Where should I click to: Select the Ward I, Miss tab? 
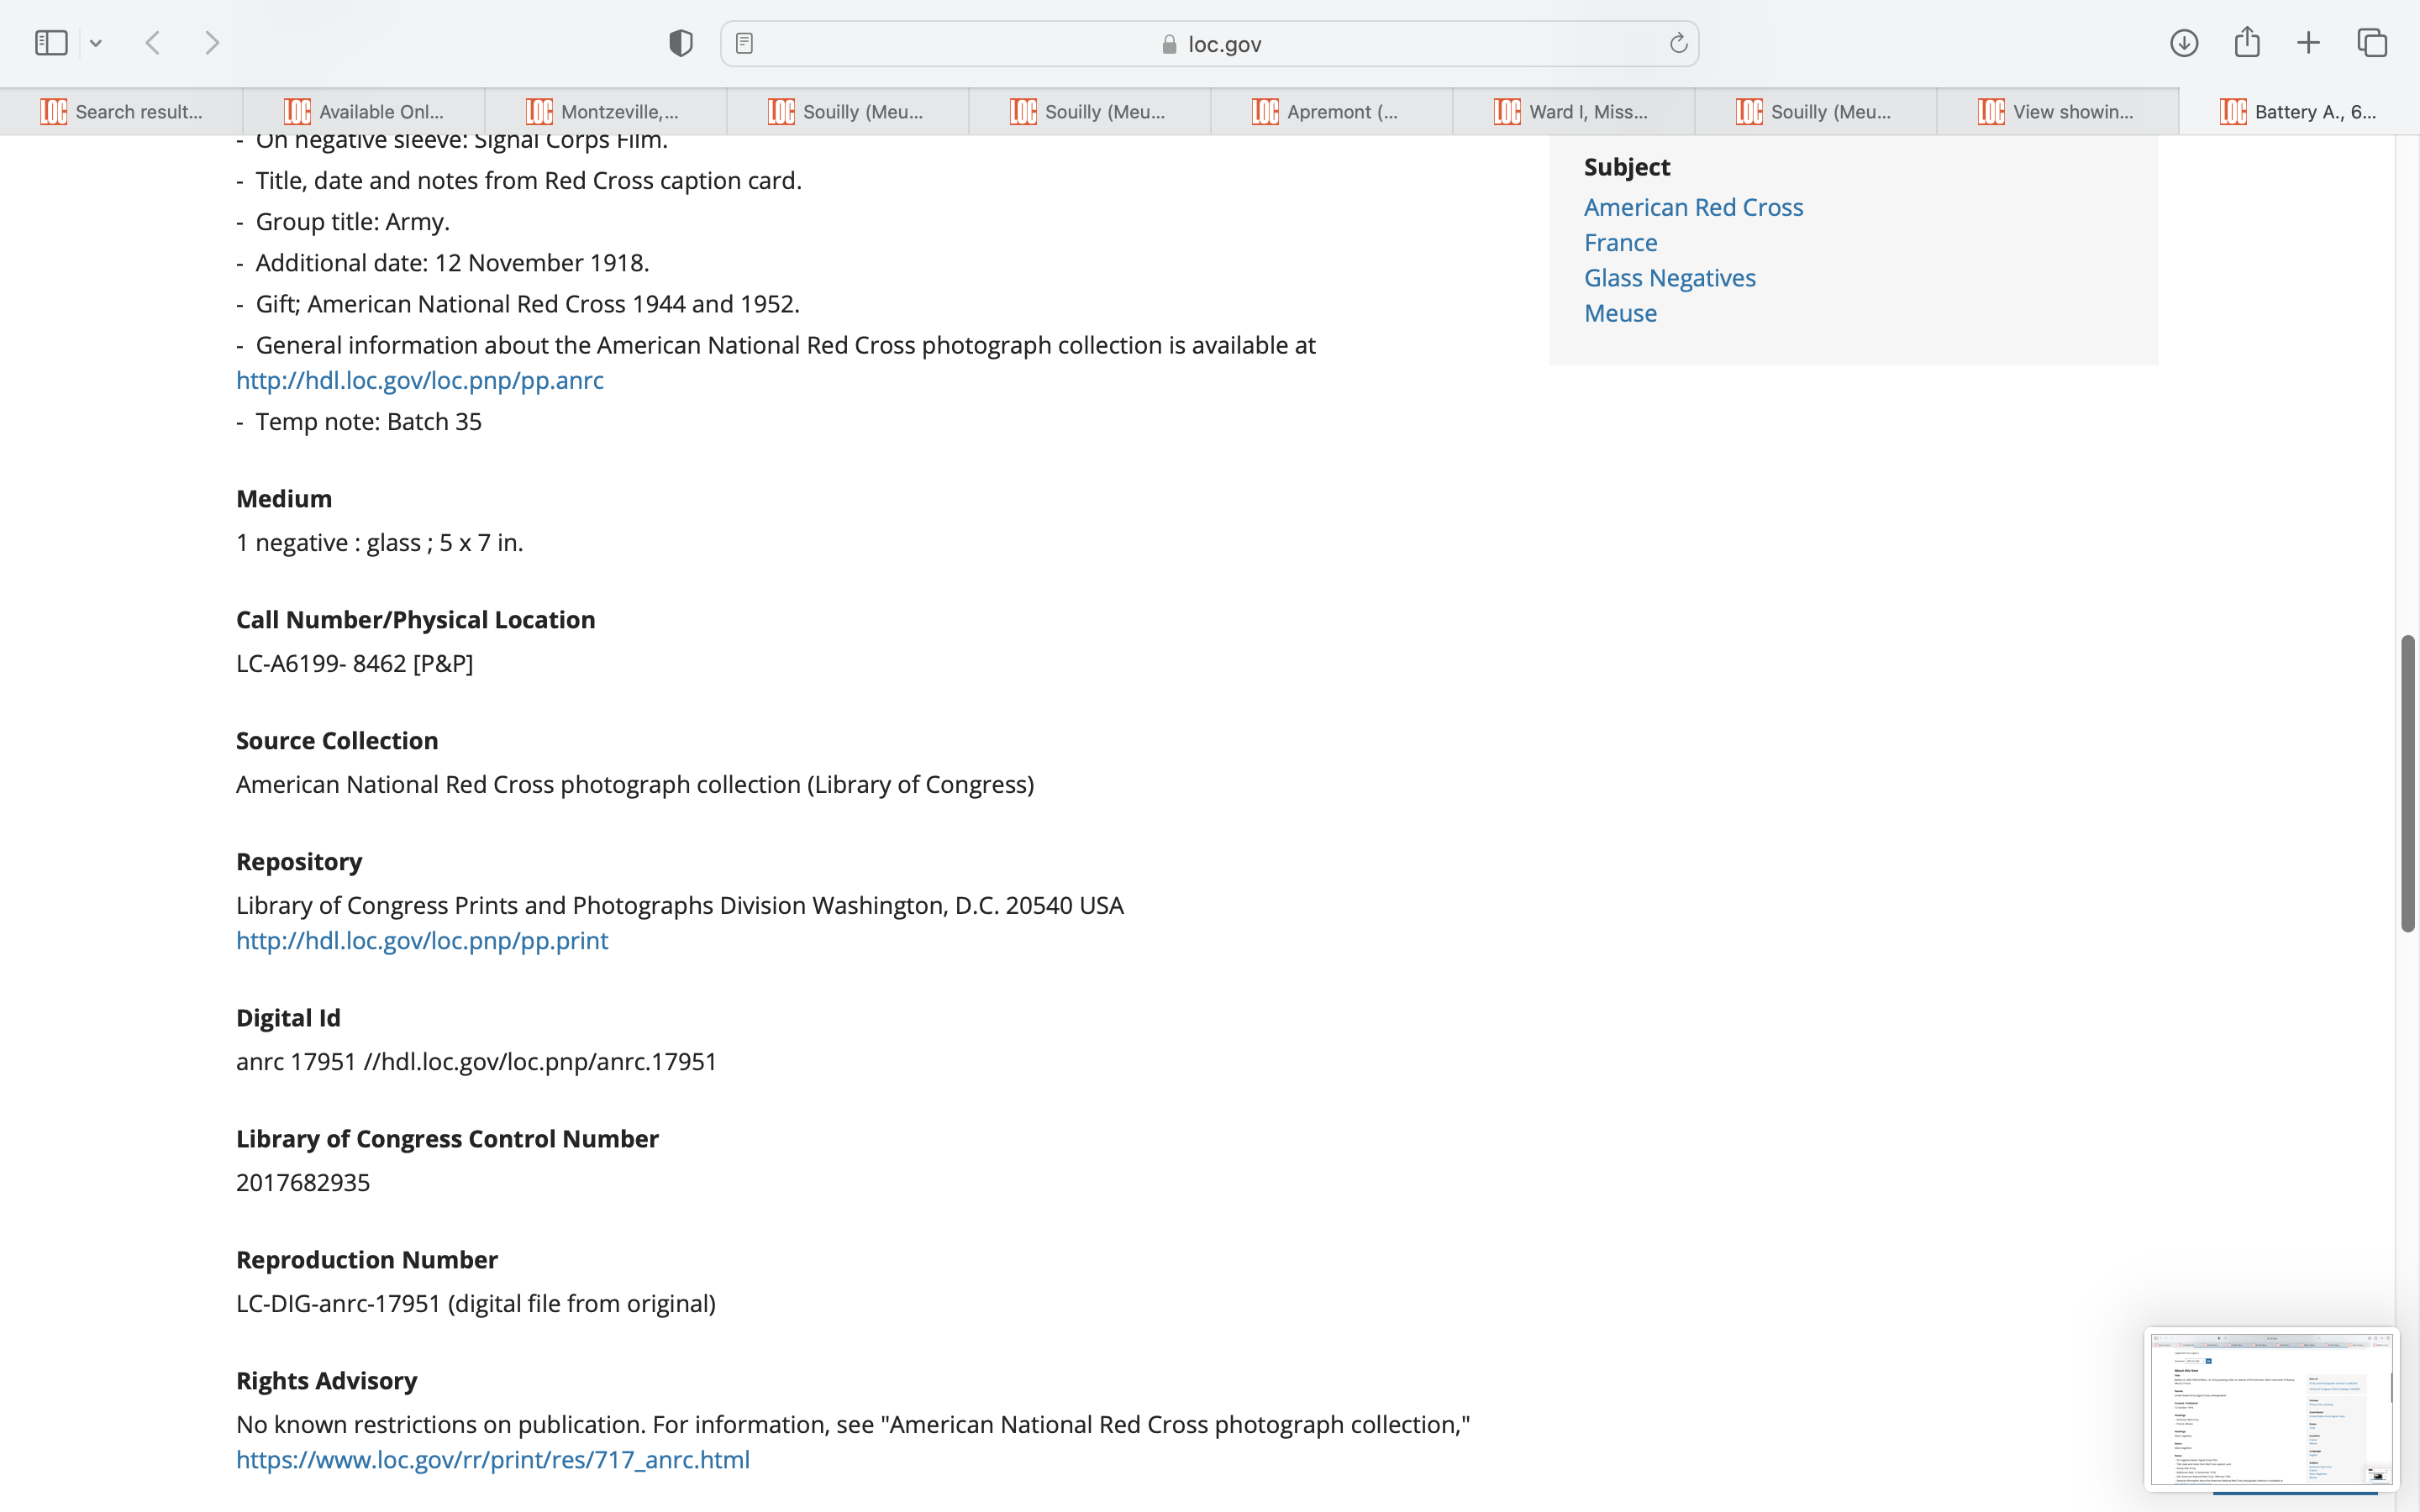pos(1573,112)
